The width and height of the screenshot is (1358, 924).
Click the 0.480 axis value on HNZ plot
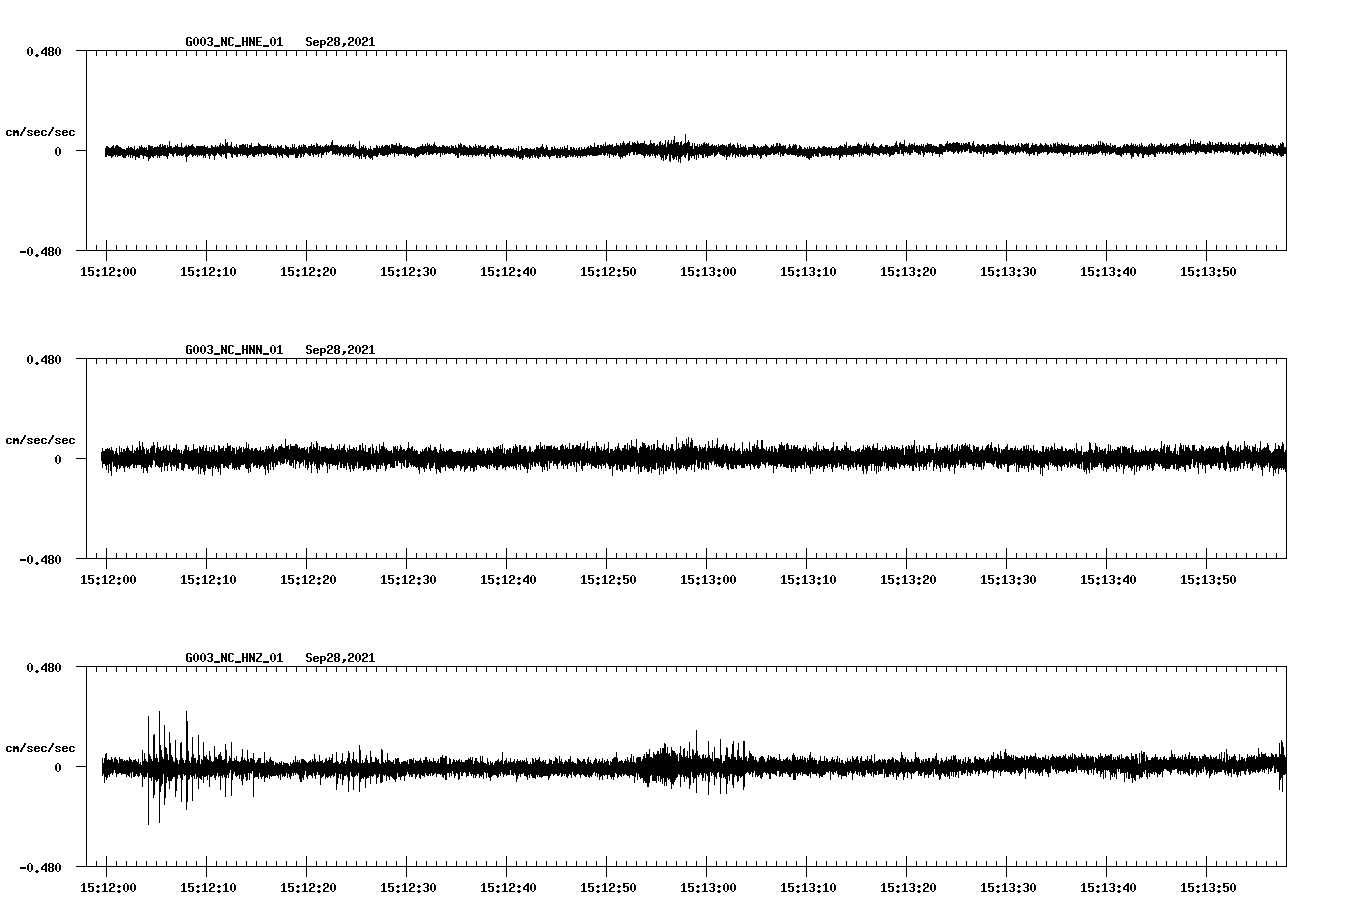44,668
